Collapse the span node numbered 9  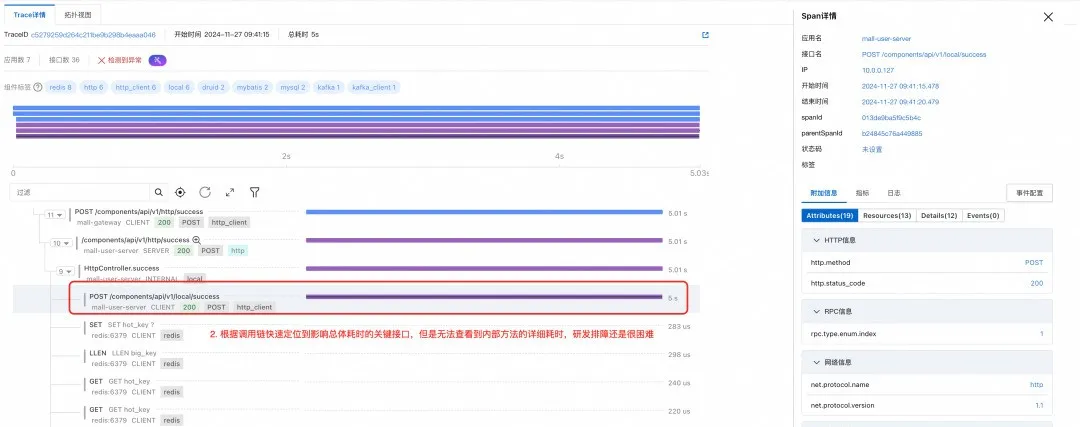tap(65, 271)
